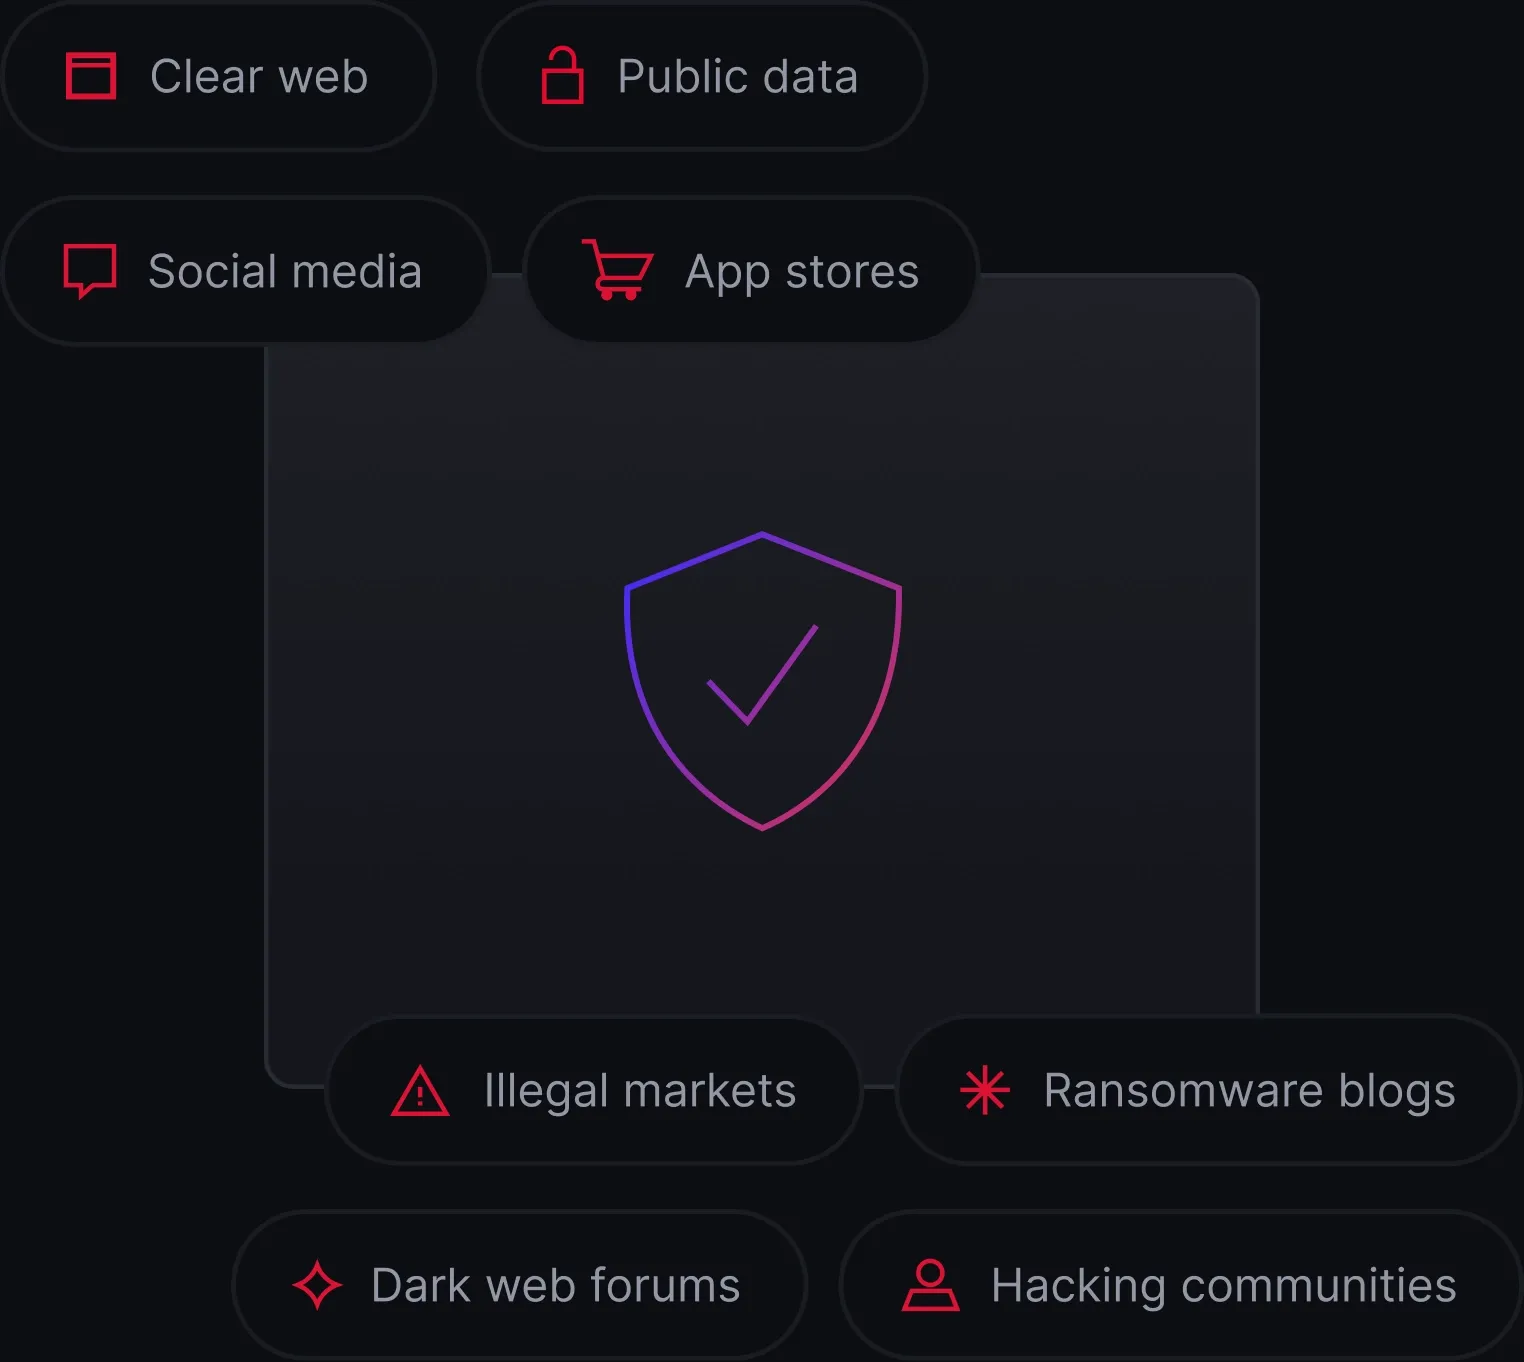Click the open padlock icon for Public data

(x=562, y=76)
